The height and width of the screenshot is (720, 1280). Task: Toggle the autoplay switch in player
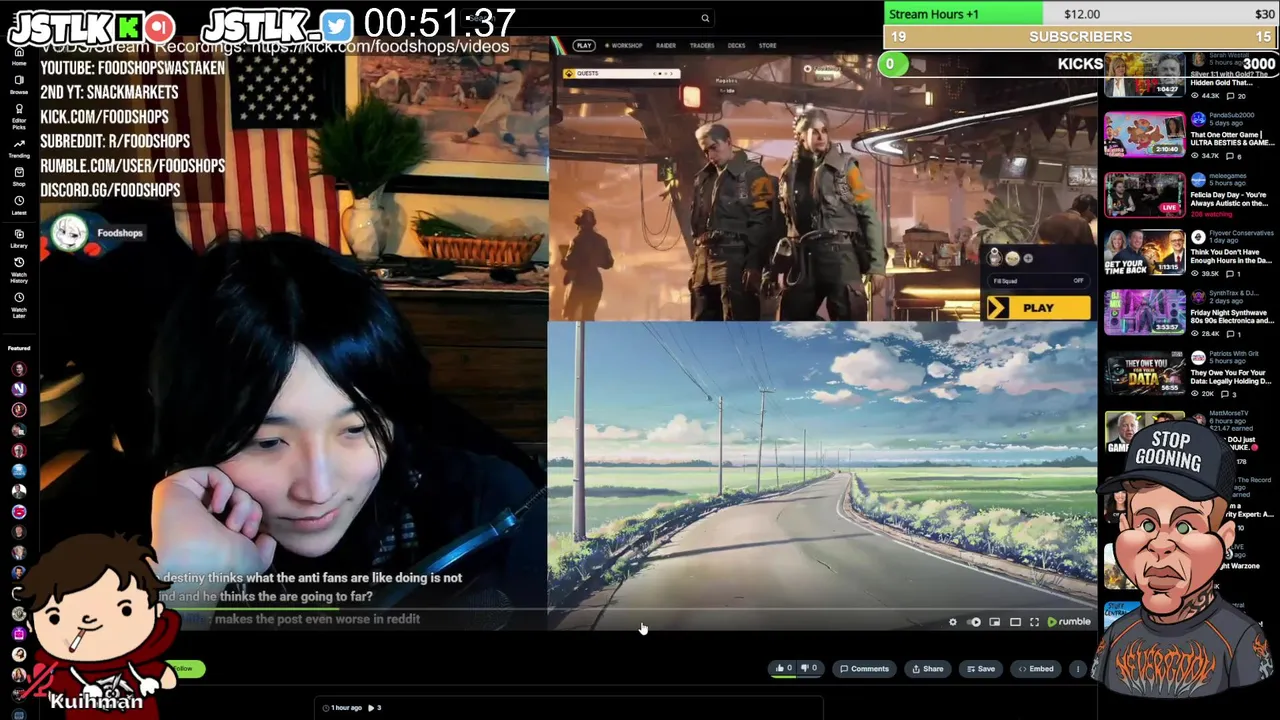click(974, 622)
